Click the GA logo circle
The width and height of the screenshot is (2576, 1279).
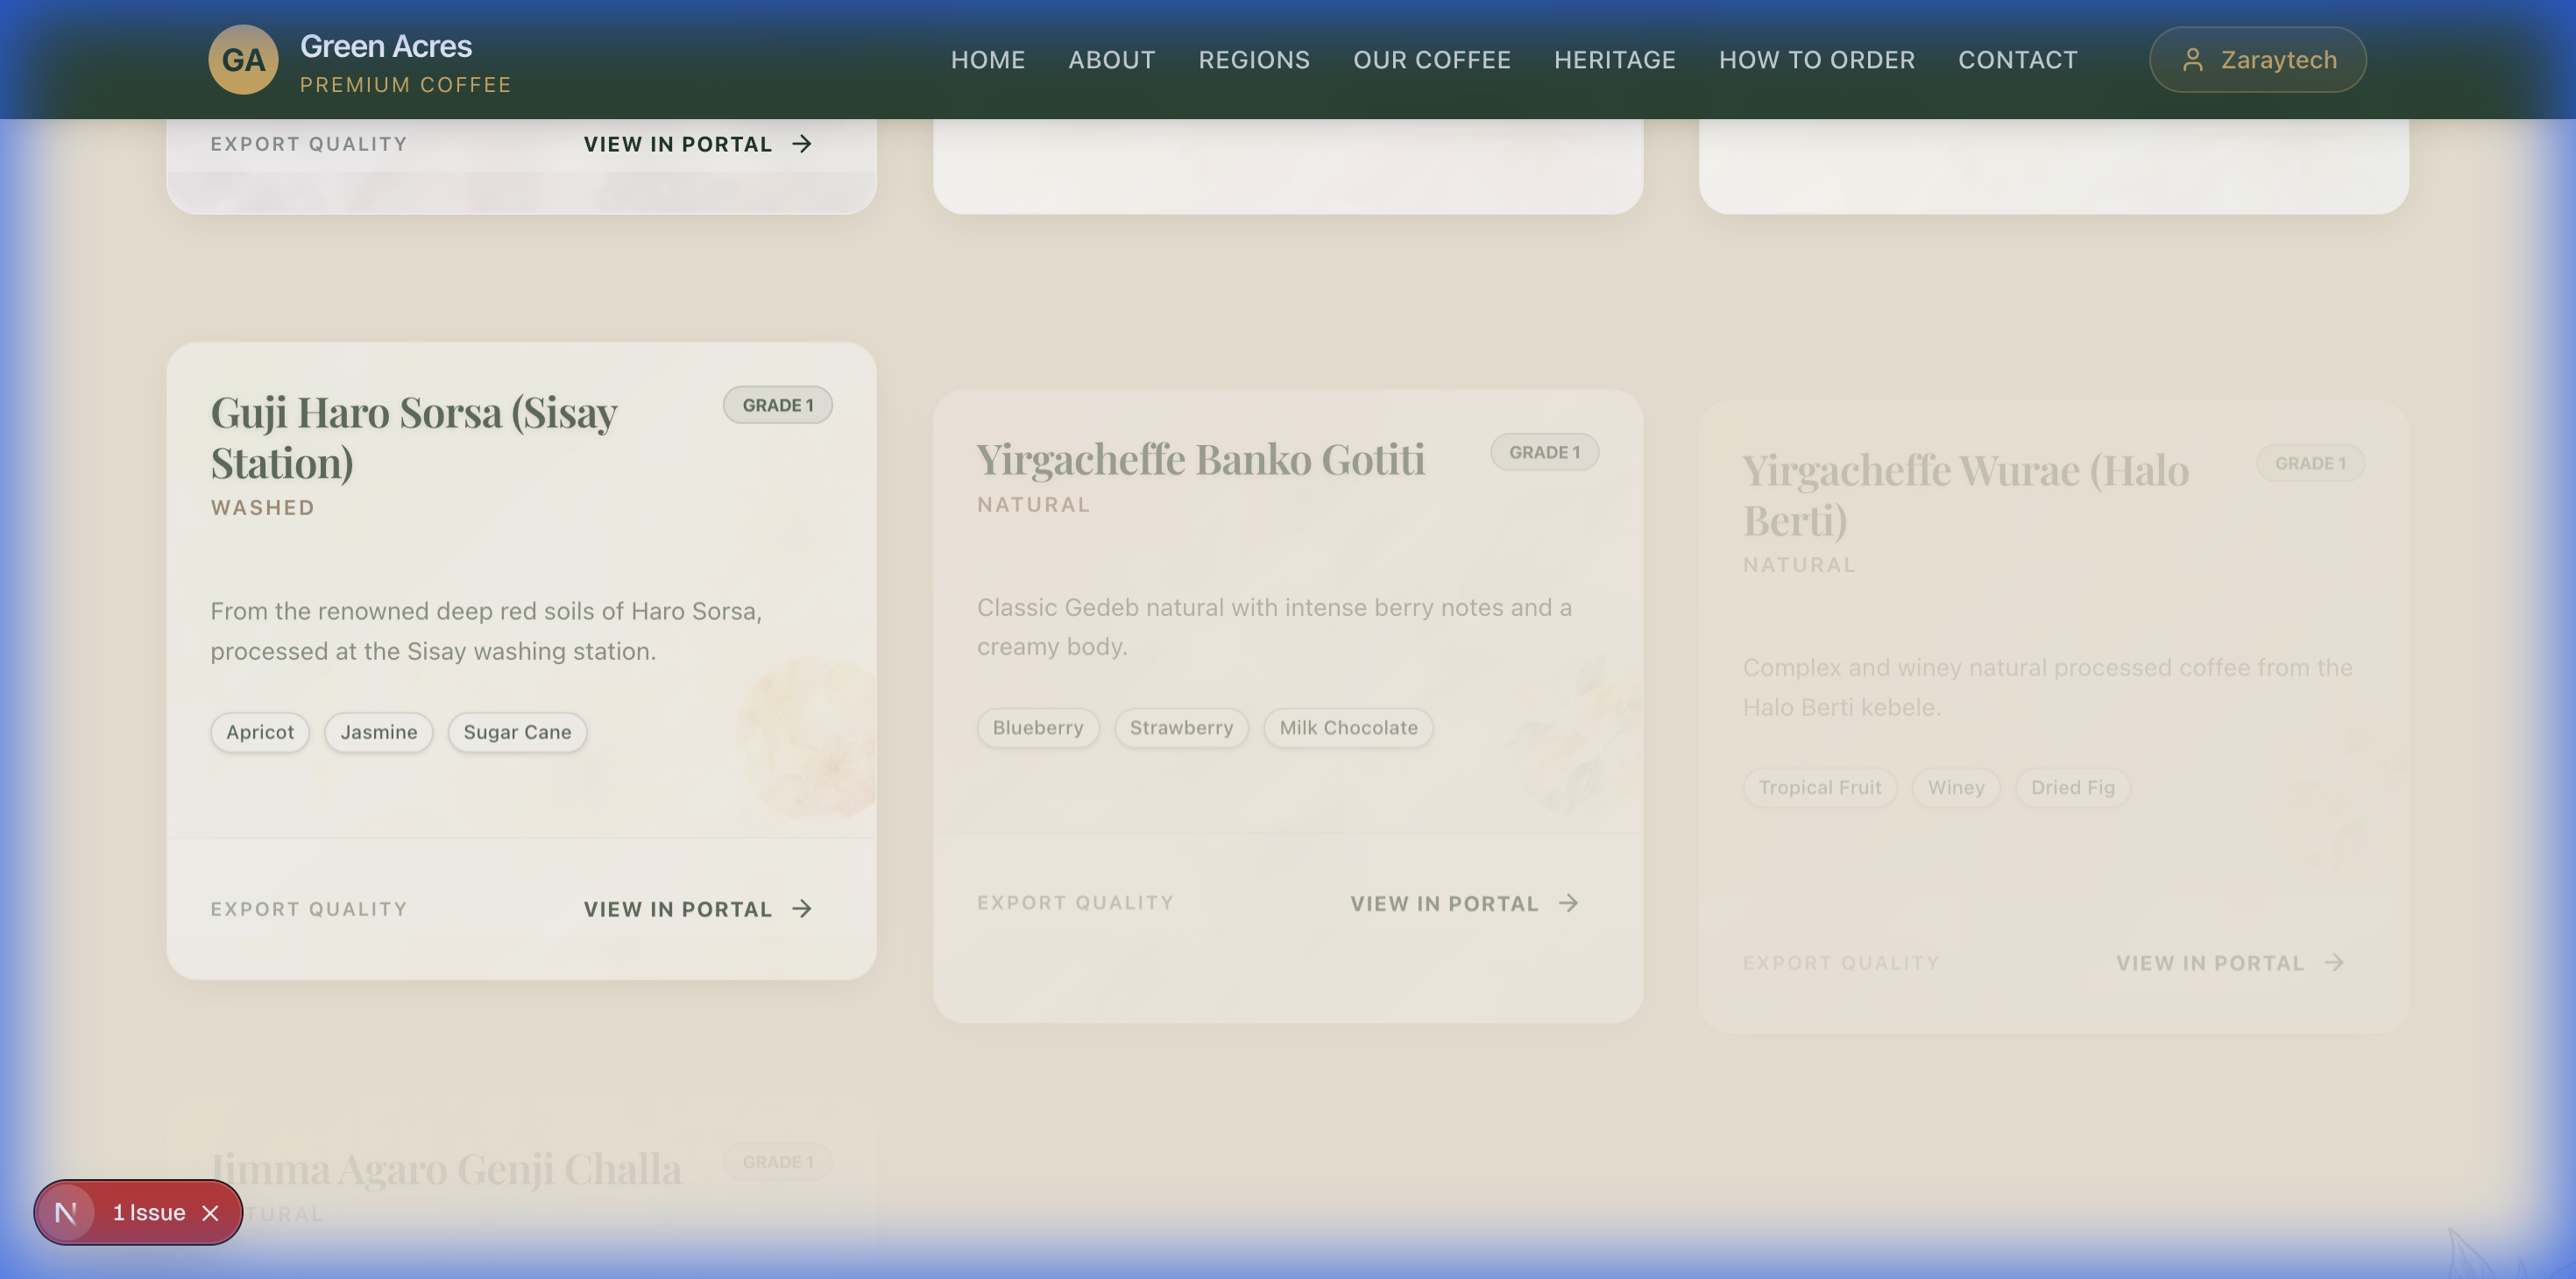coord(243,60)
